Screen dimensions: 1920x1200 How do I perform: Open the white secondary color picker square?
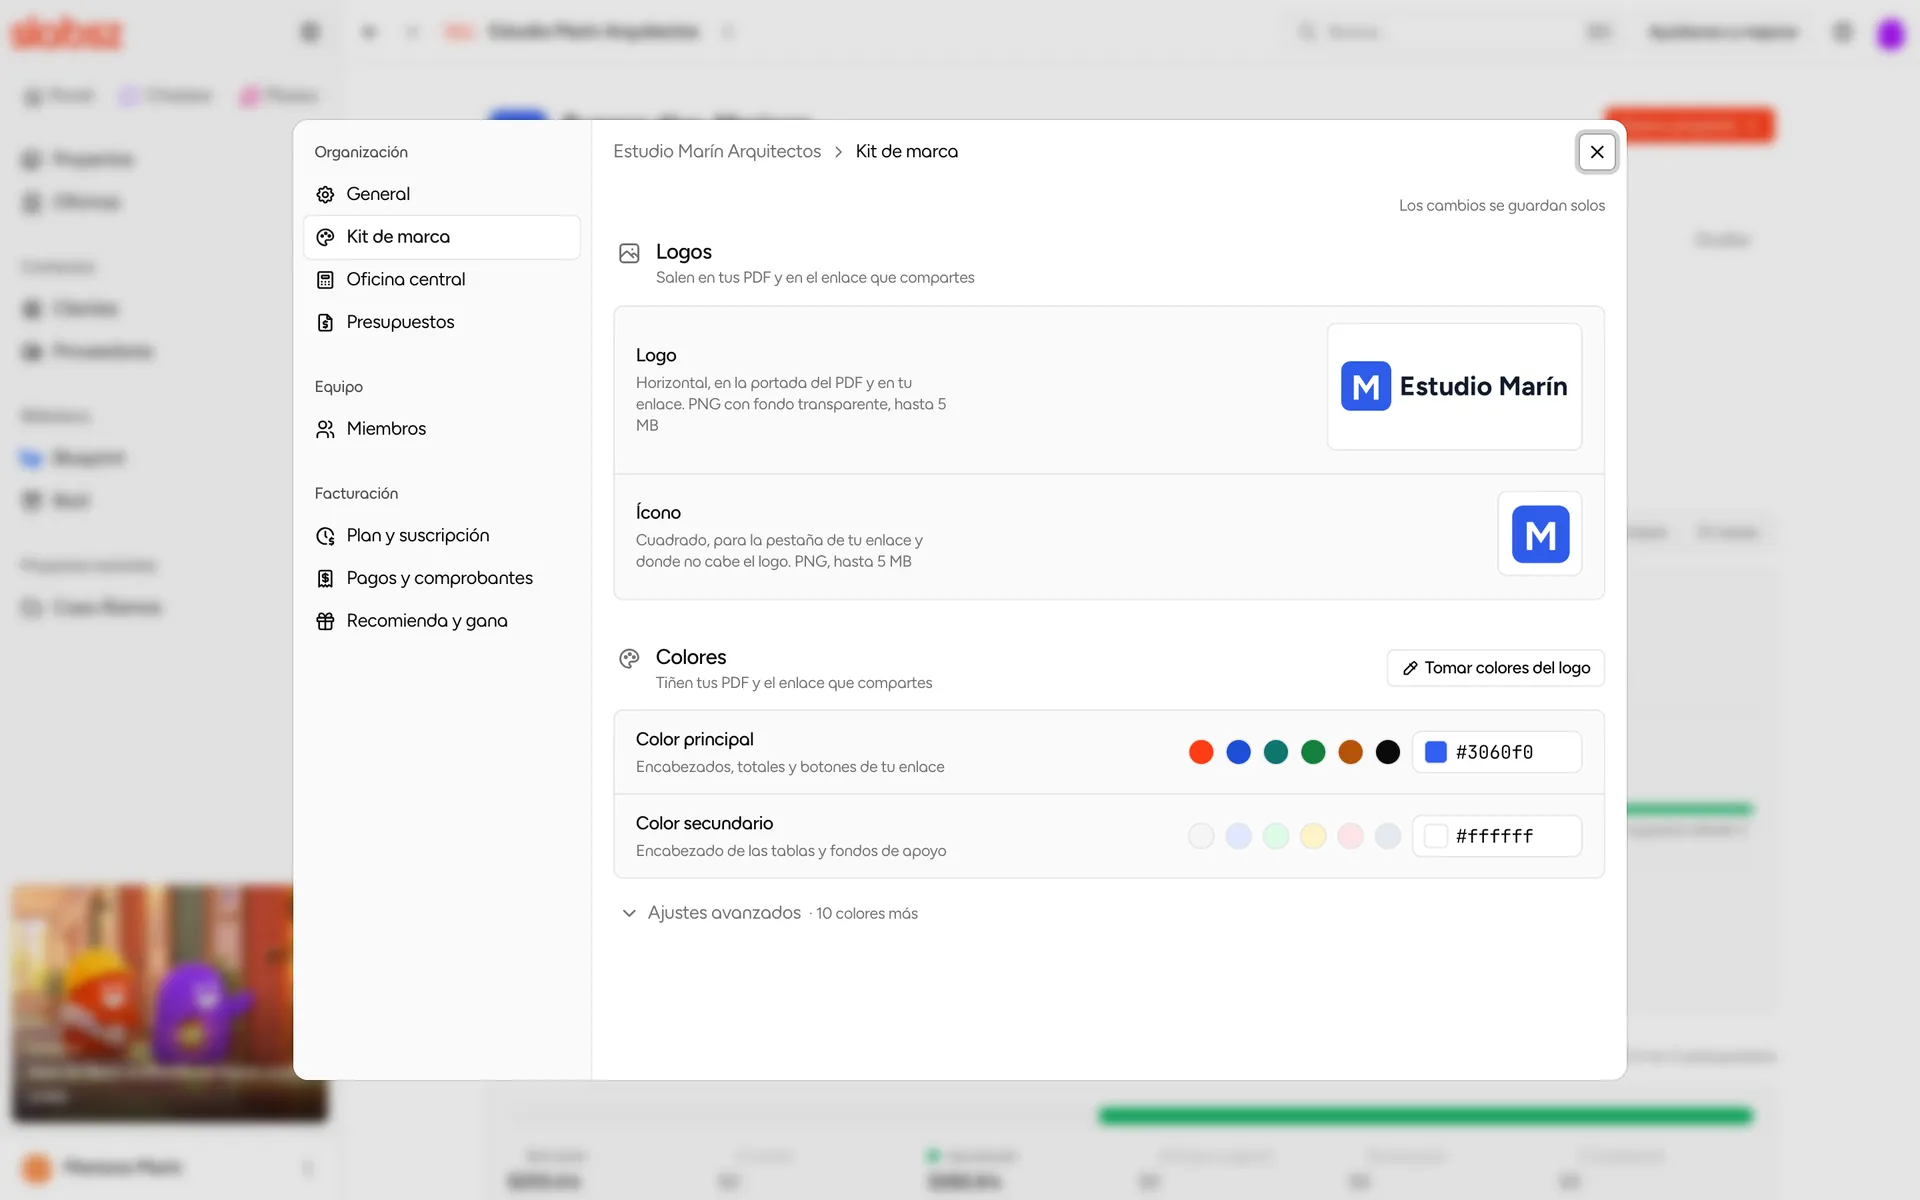[x=1436, y=836]
